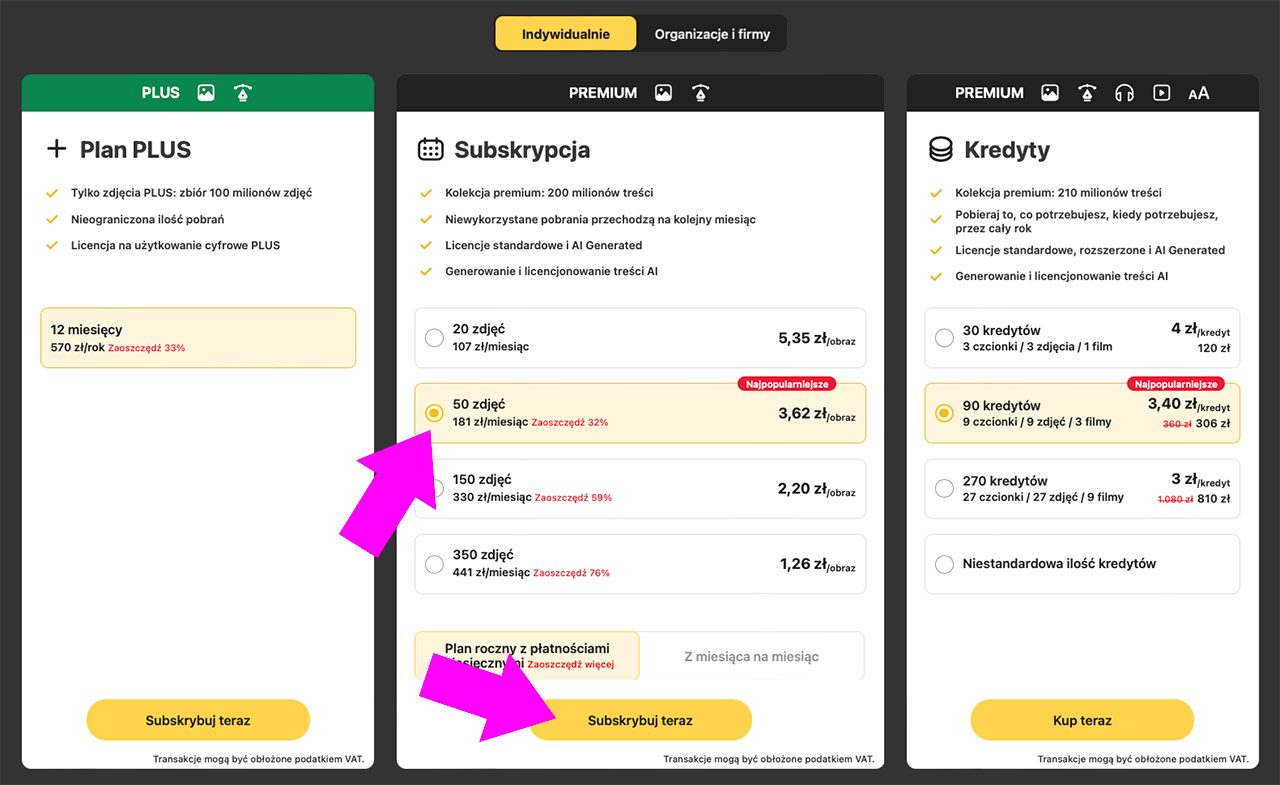Pick the 270 kredytów radio option
Image resolution: width=1280 pixels, height=785 pixels.
click(x=944, y=489)
